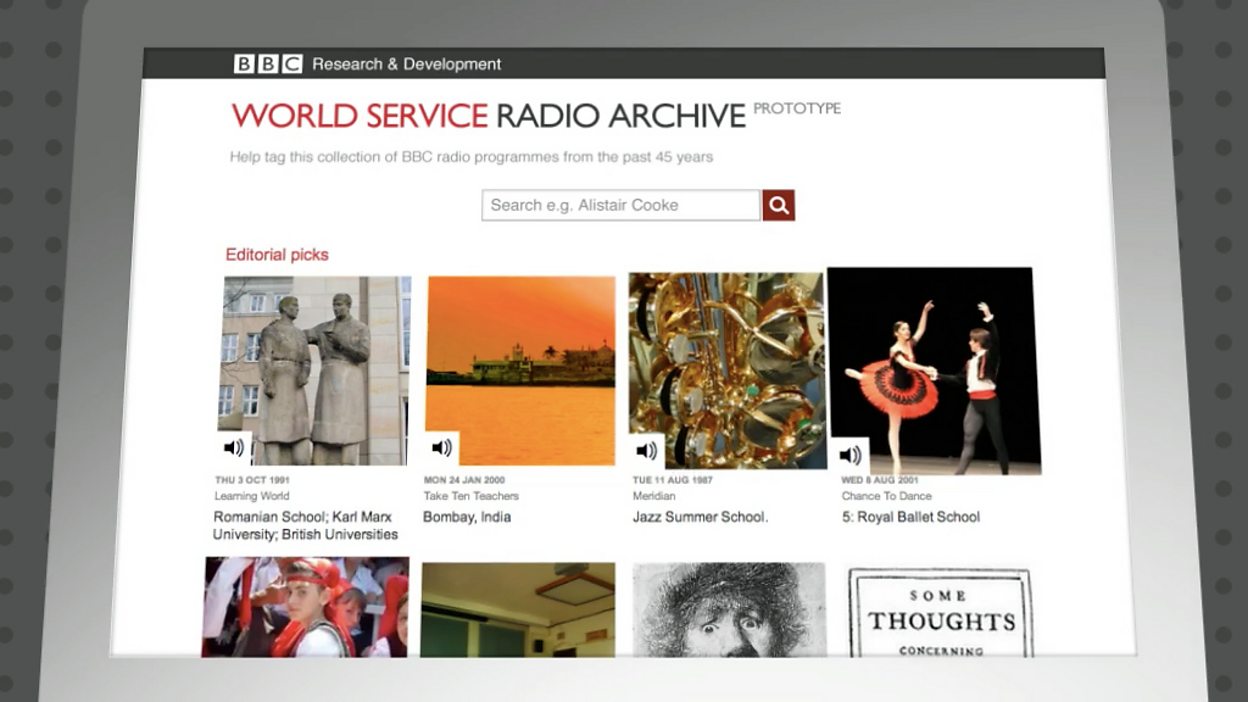Screen dimensions: 1248x702
Task: Open the "Jazz Summer School" programme link
Action: point(698,516)
